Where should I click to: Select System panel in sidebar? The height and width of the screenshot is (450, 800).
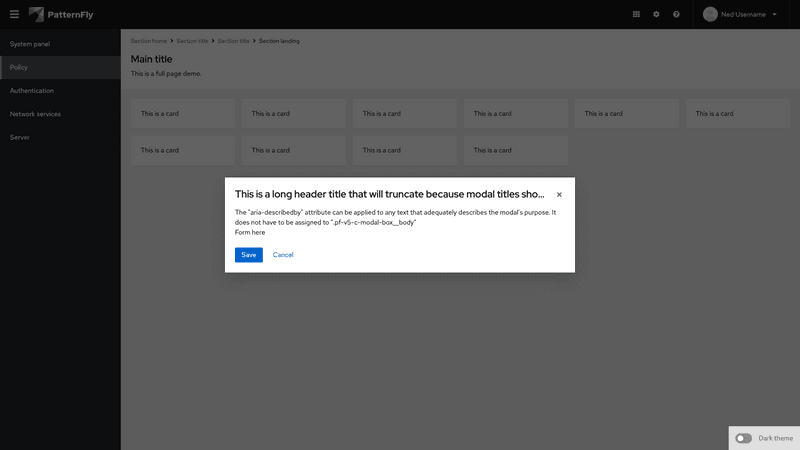point(30,44)
